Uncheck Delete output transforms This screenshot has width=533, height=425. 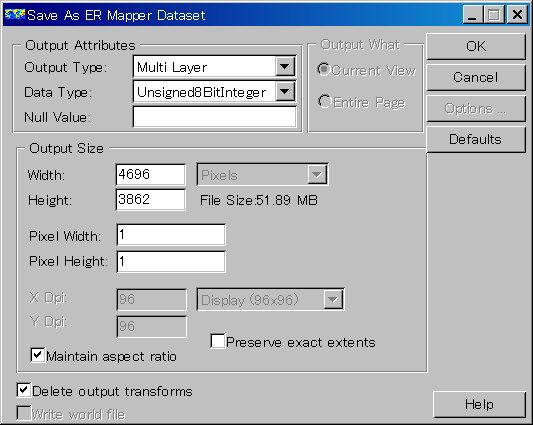[x=23, y=390]
